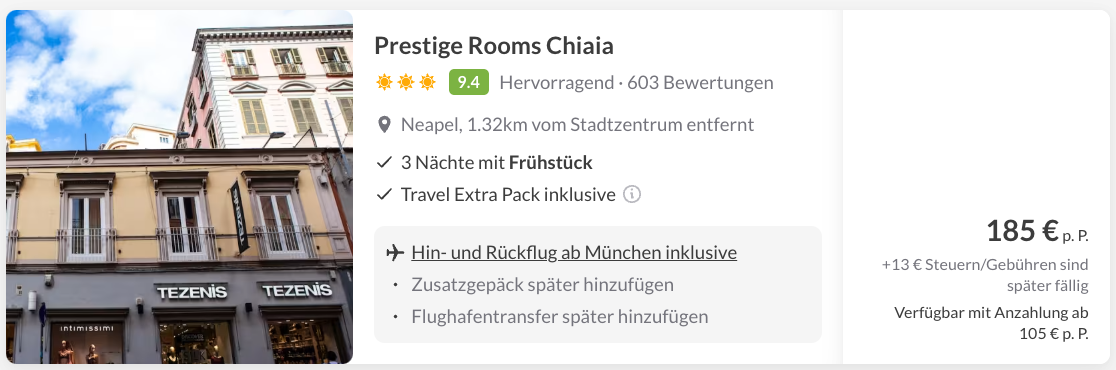Open the hotel building photo thumbnail

click(179, 186)
